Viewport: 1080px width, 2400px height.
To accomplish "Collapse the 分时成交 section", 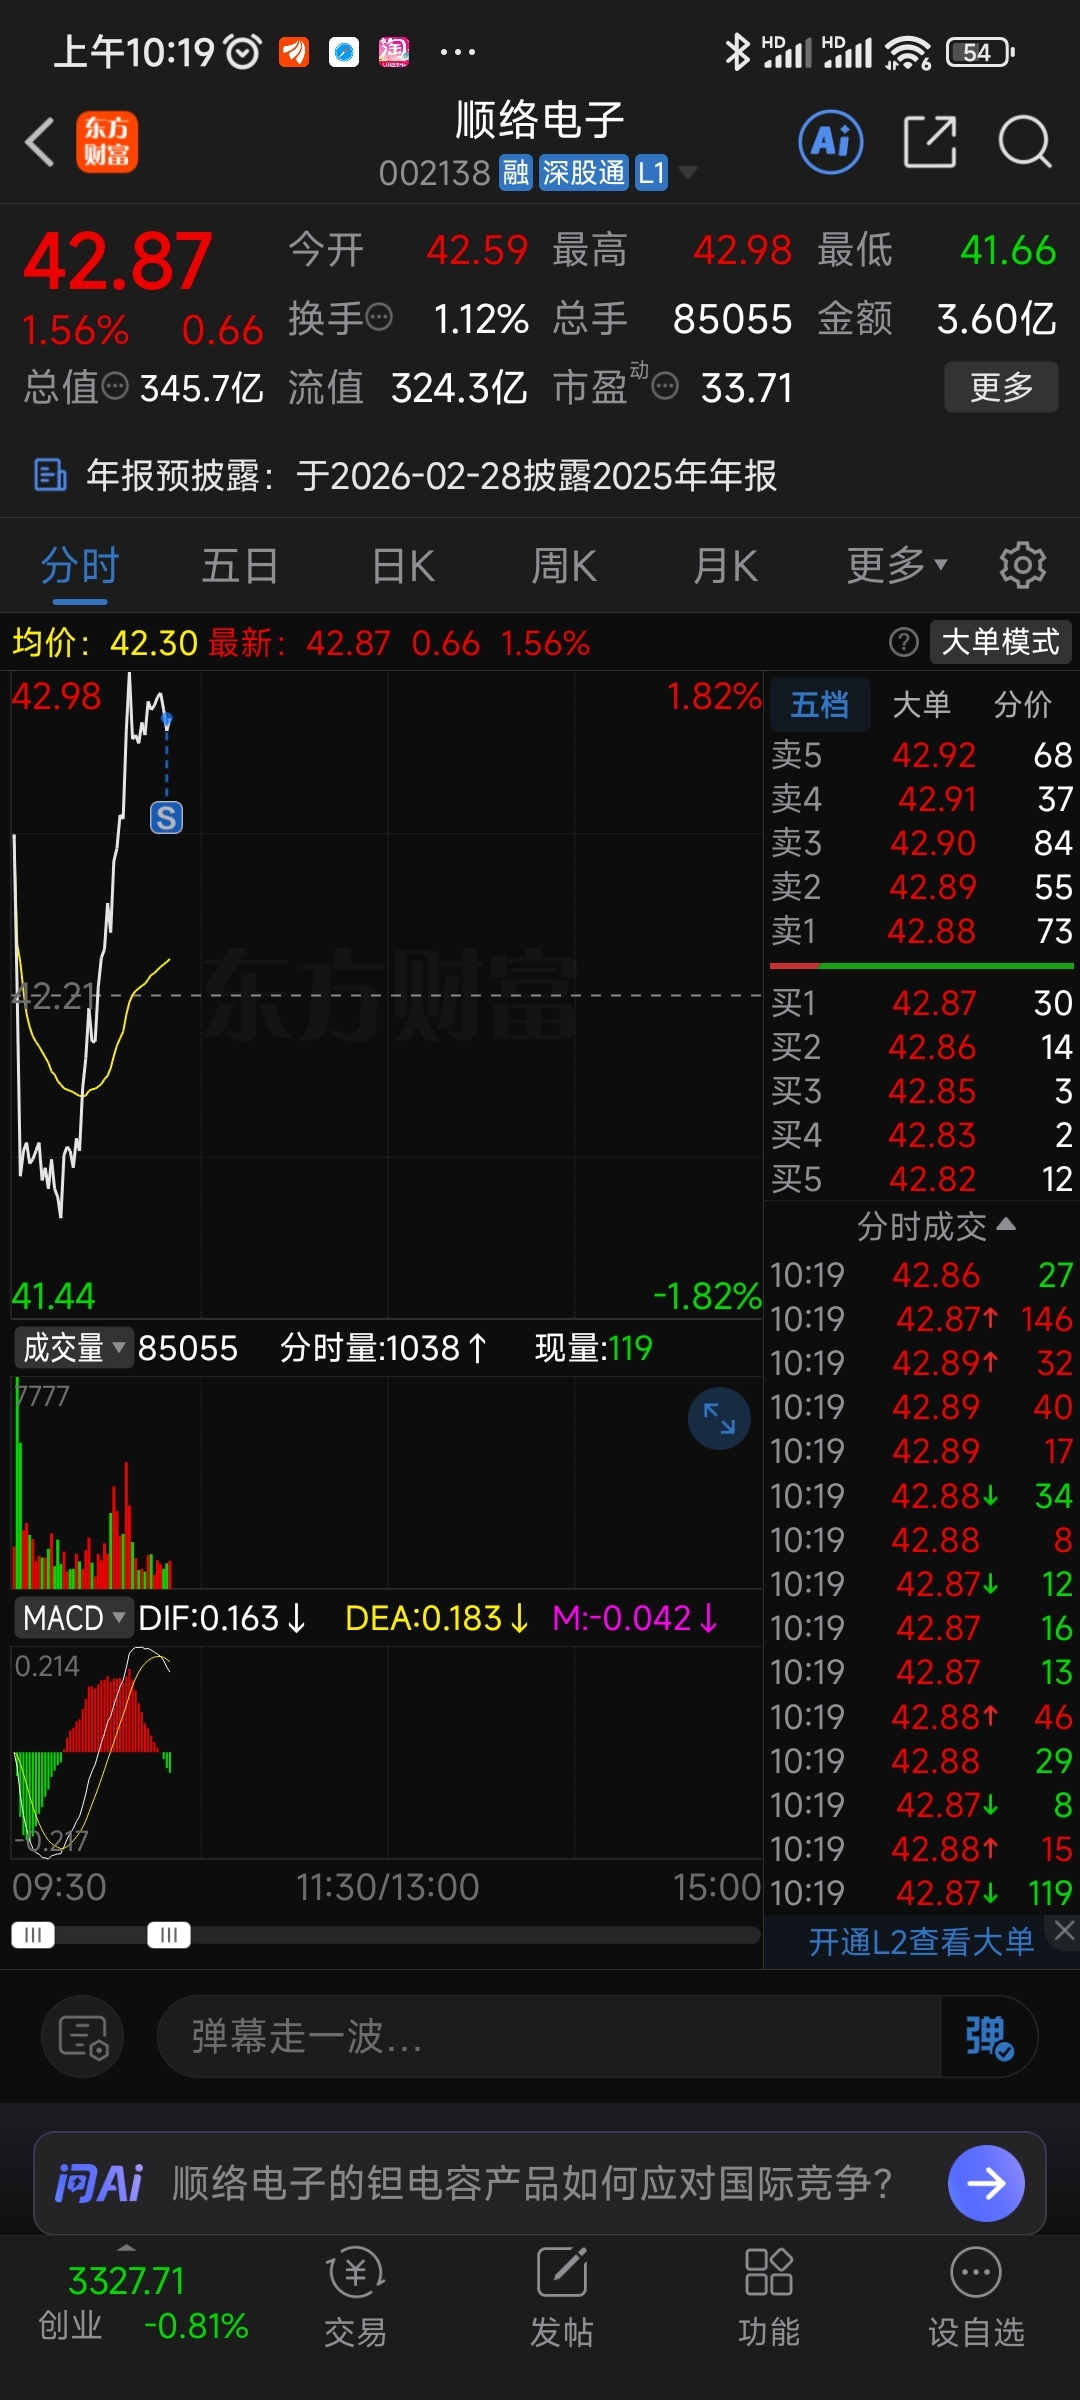I will click(x=936, y=1226).
